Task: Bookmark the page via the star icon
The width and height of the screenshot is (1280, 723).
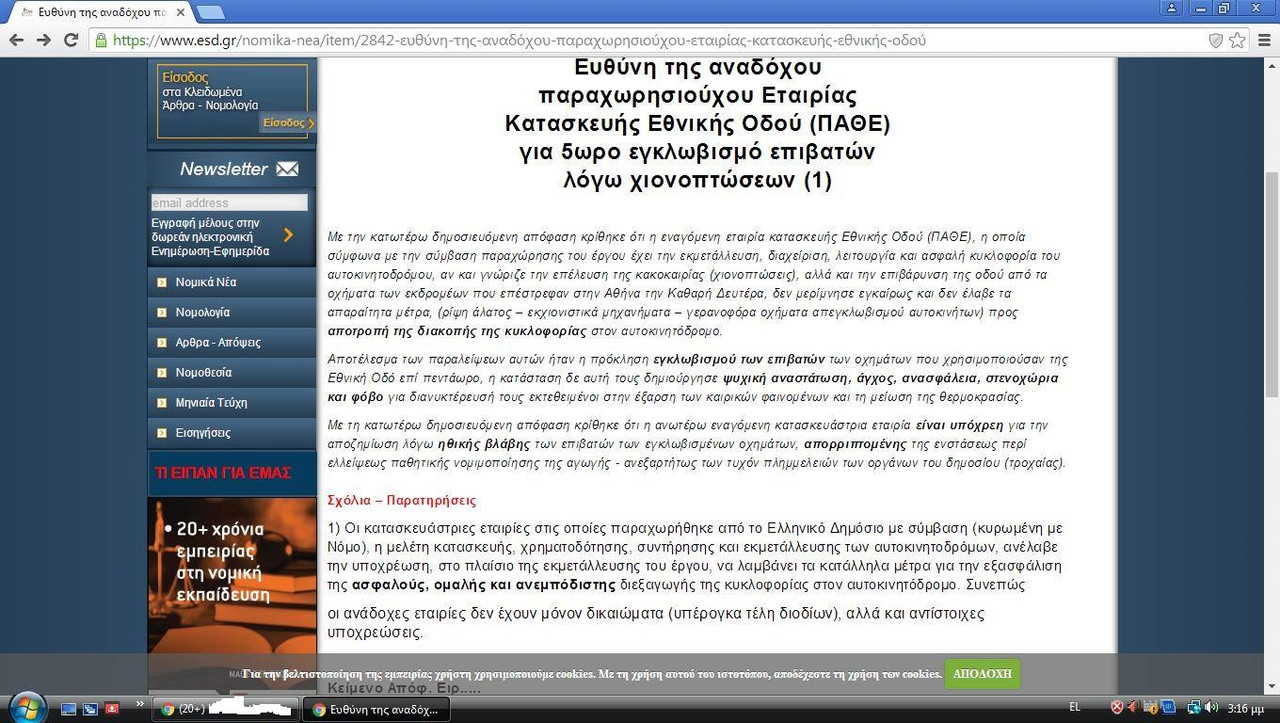Action: (x=1237, y=41)
